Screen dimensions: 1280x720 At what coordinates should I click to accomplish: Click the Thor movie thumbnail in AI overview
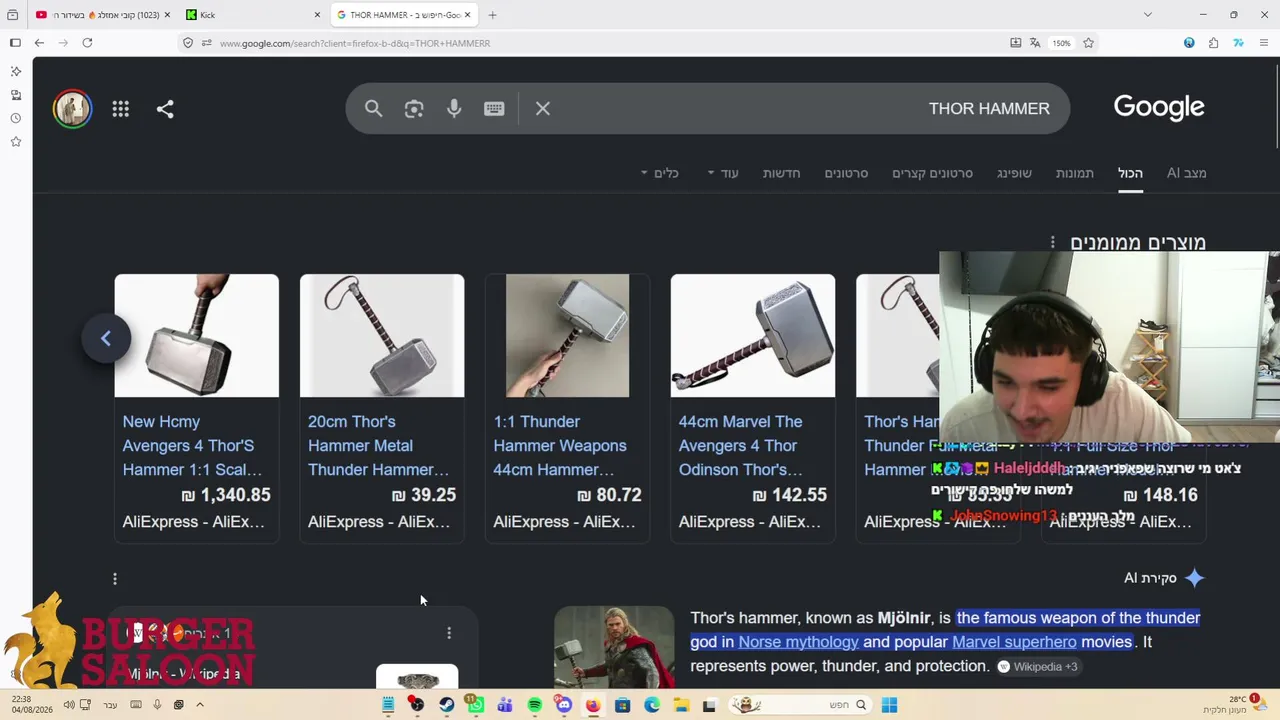click(x=614, y=647)
